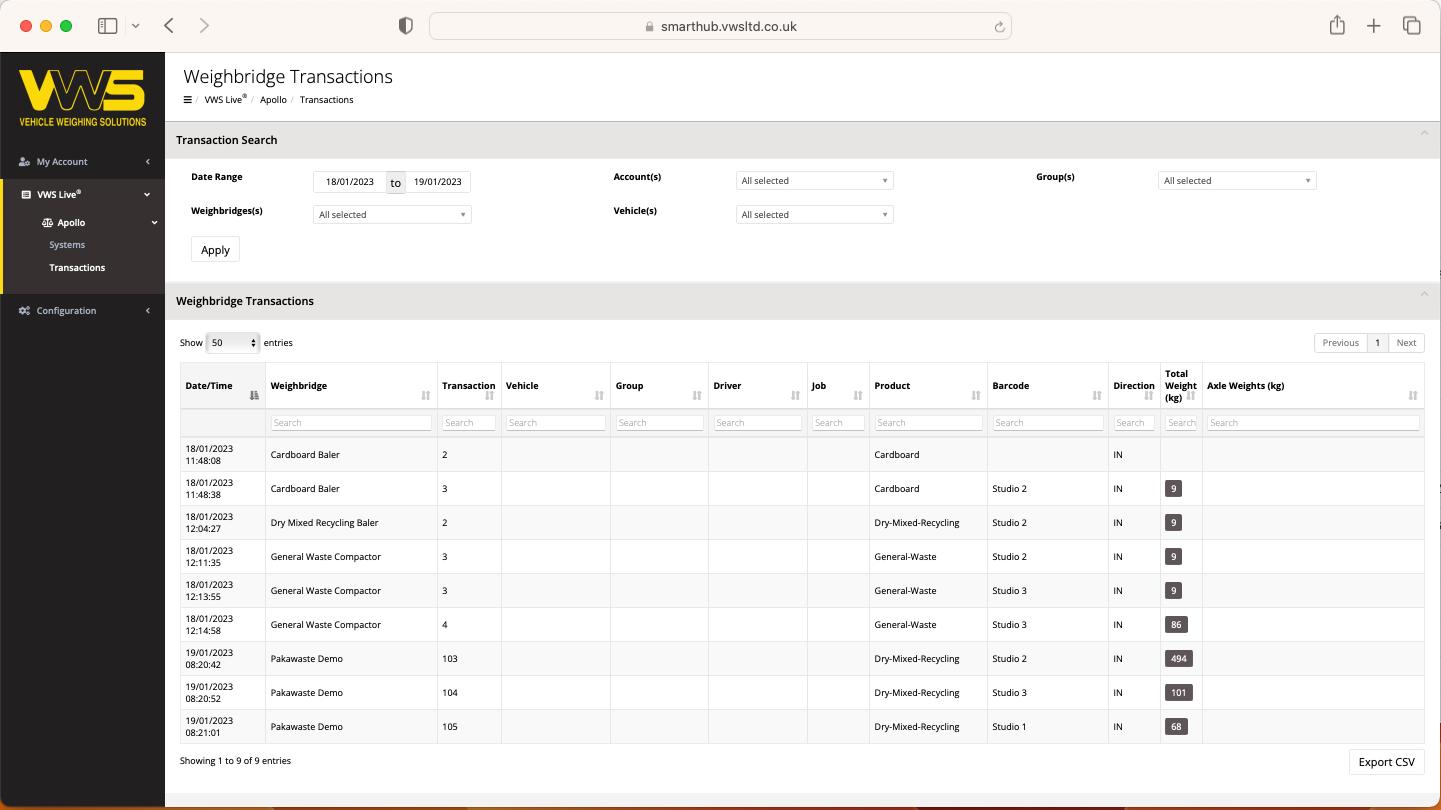Open VWS Live sidebar menu
This screenshot has width=1441, height=810.
point(83,194)
